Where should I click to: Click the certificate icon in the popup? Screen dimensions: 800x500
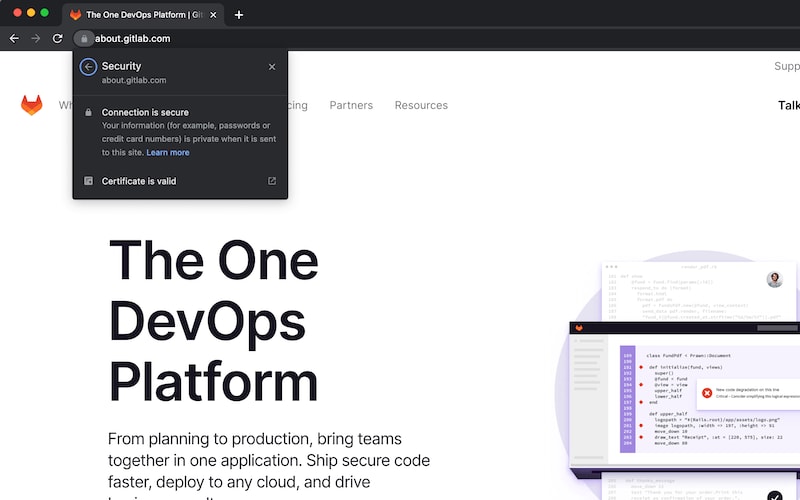(88, 181)
